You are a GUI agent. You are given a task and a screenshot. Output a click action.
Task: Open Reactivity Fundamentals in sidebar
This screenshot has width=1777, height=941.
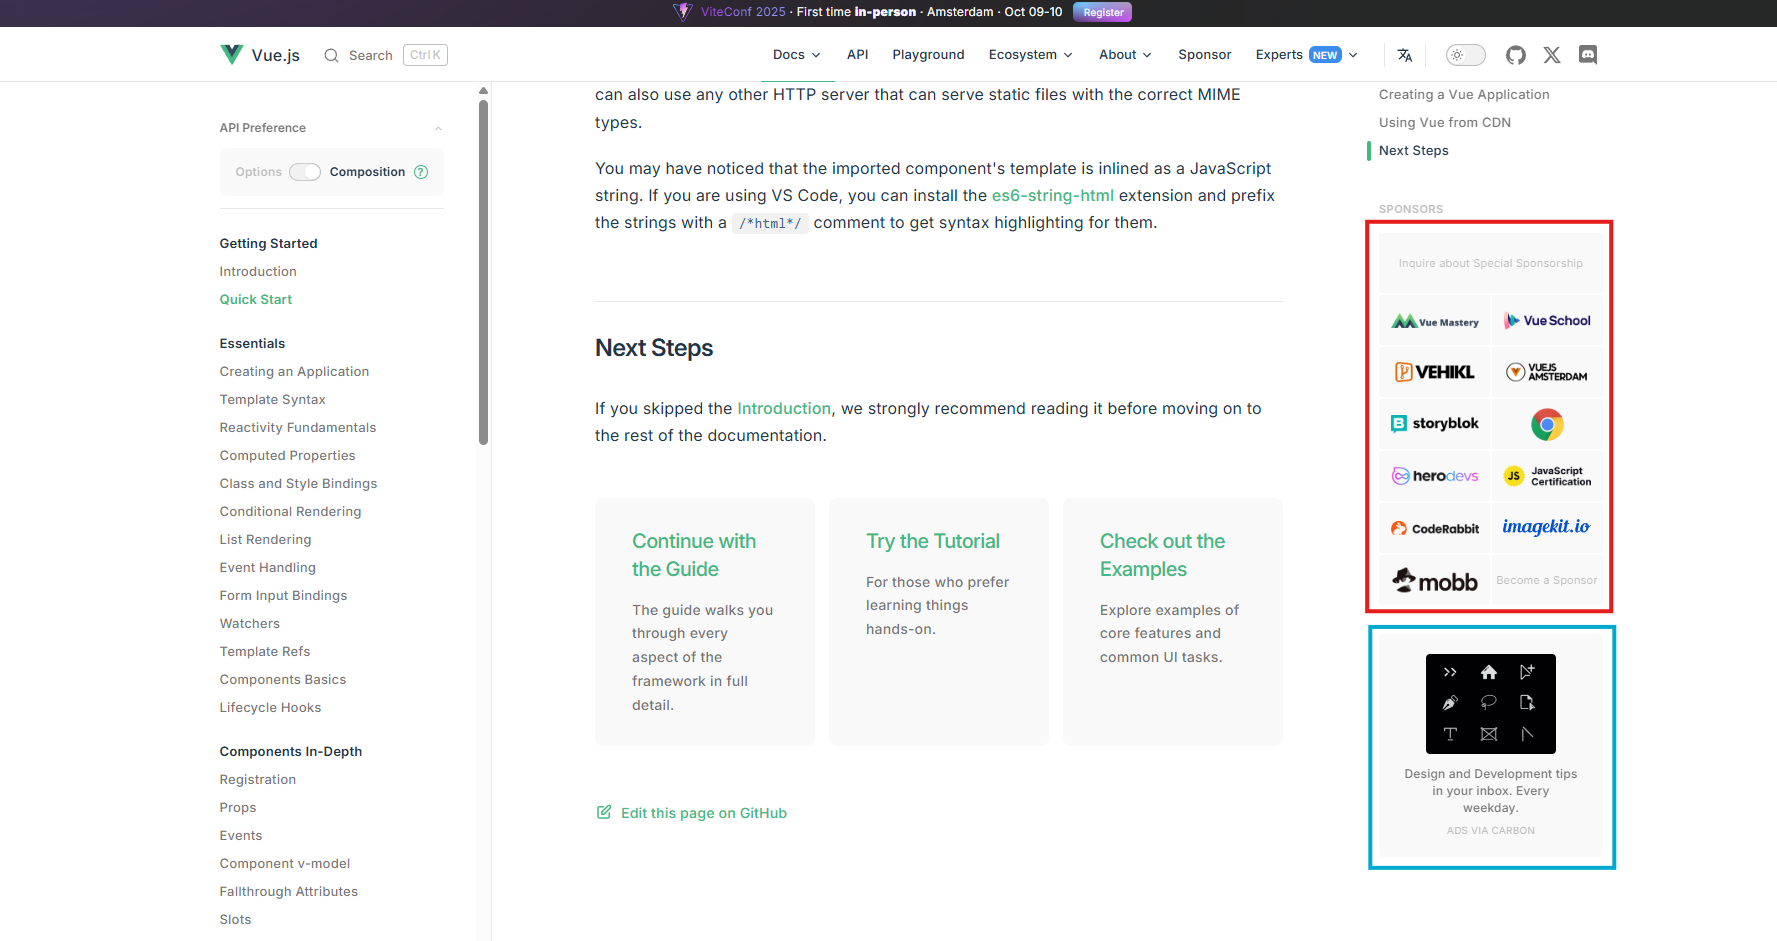point(298,427)
